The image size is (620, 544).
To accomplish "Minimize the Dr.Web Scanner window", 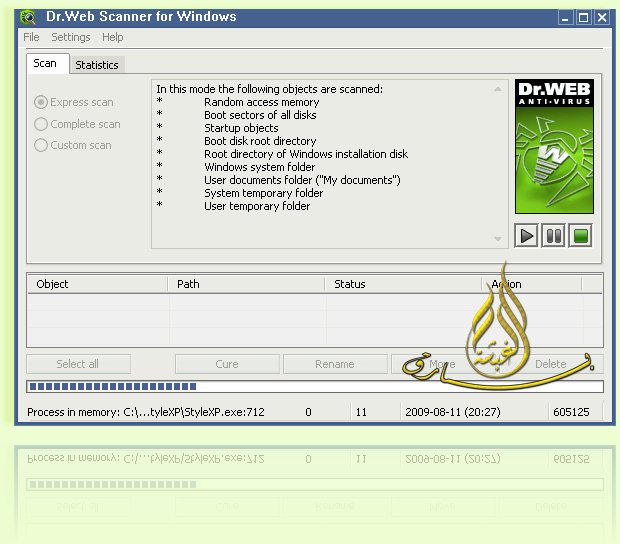I will (x=565, y=17).
